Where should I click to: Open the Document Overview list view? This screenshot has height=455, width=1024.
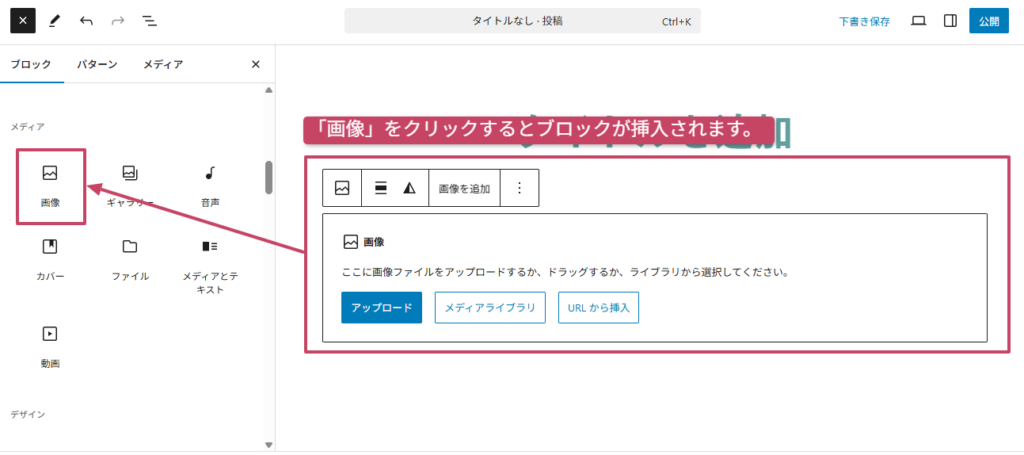pyautogui.click(x=149, y=20)
